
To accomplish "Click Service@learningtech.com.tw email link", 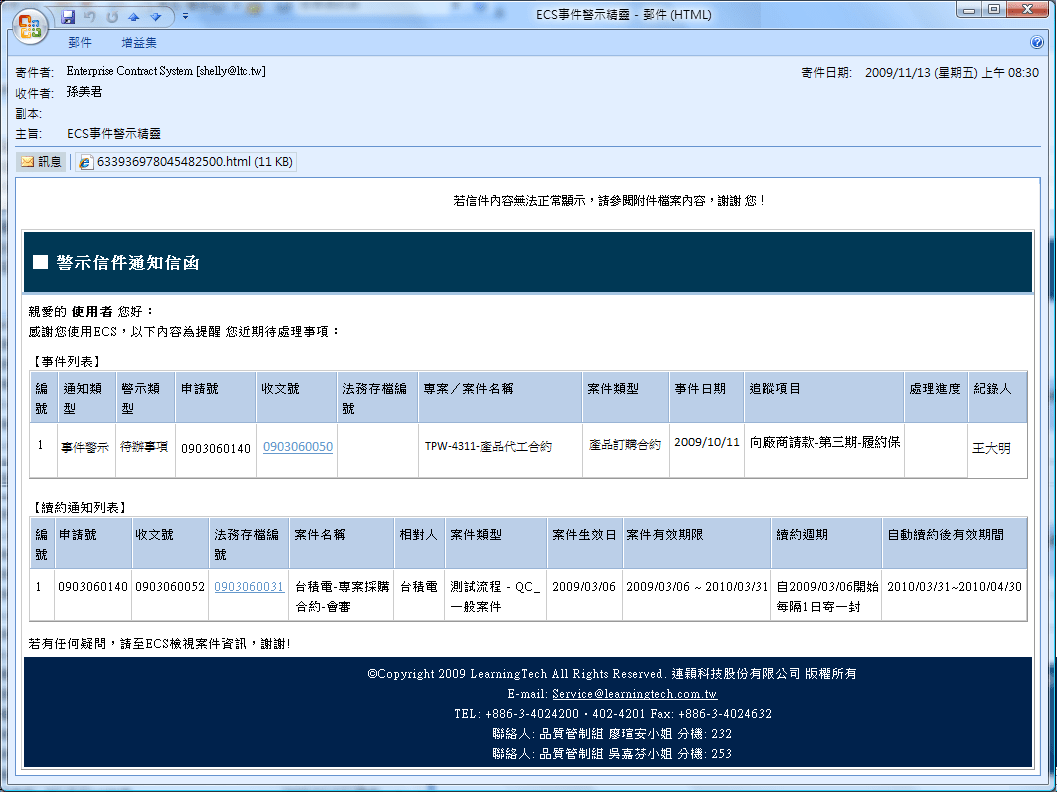I will 634,694.
